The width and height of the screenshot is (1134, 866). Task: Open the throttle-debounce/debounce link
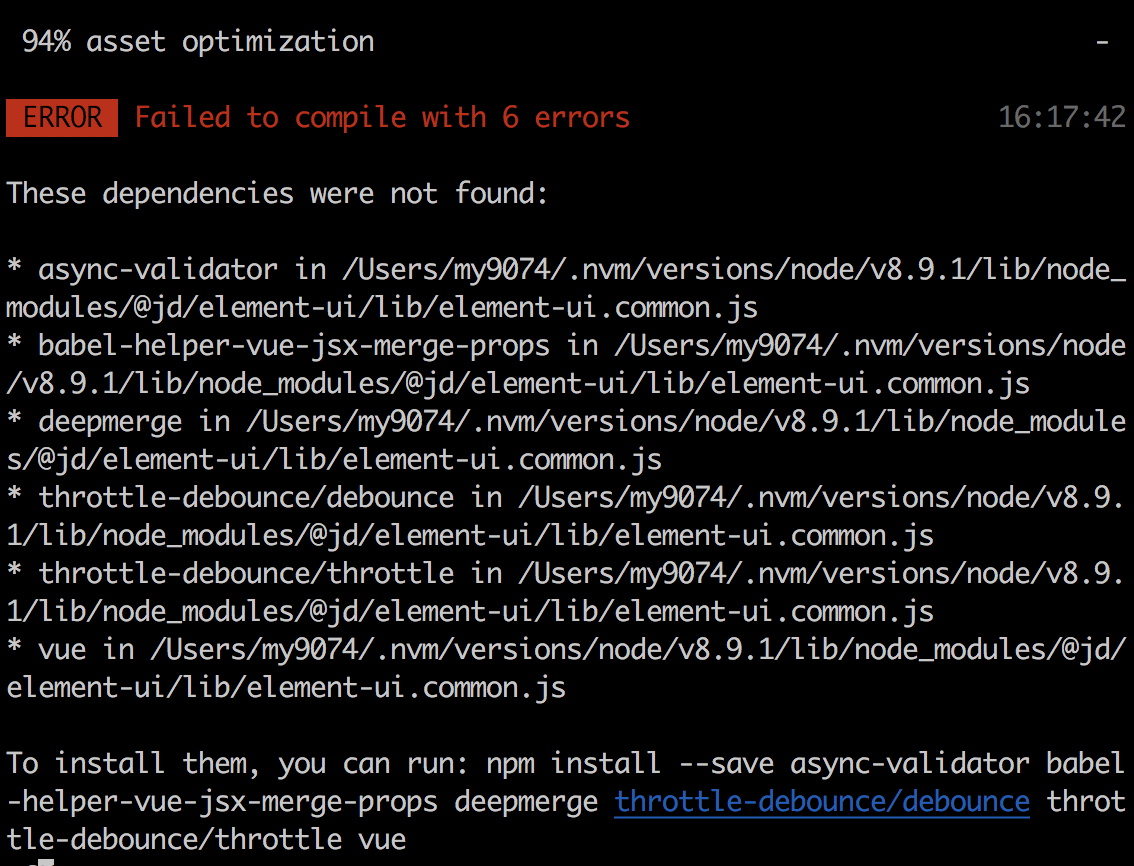pos(822,802)
